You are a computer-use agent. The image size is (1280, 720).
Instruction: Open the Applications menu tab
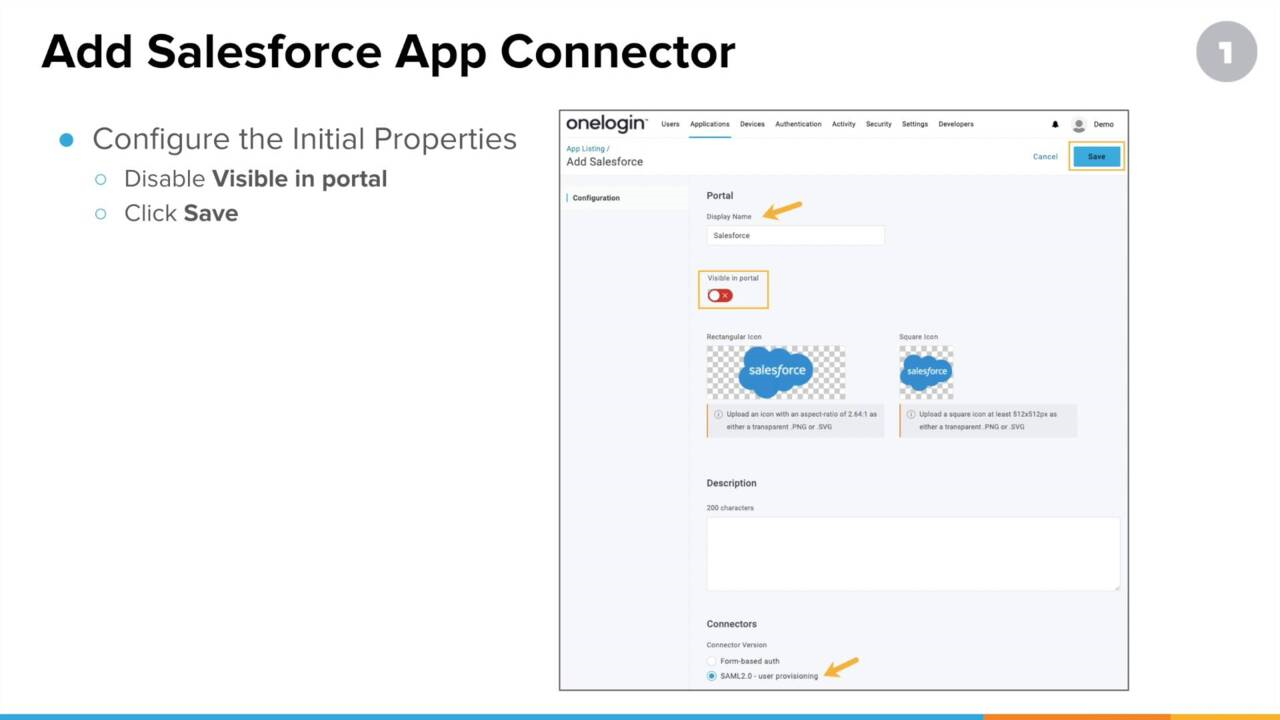click(x=709, y=124)
